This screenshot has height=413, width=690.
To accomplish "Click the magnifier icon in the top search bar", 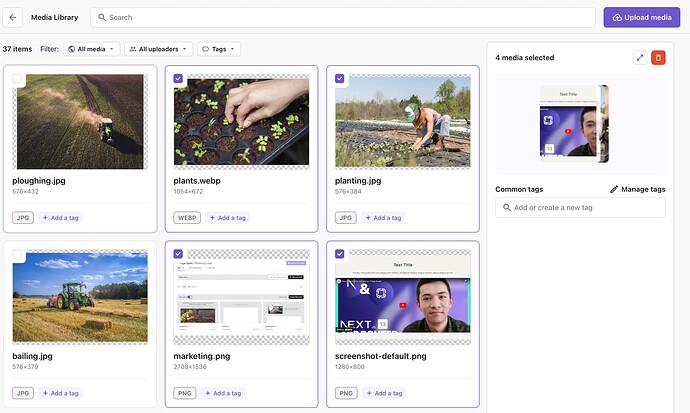I will 102,17.
